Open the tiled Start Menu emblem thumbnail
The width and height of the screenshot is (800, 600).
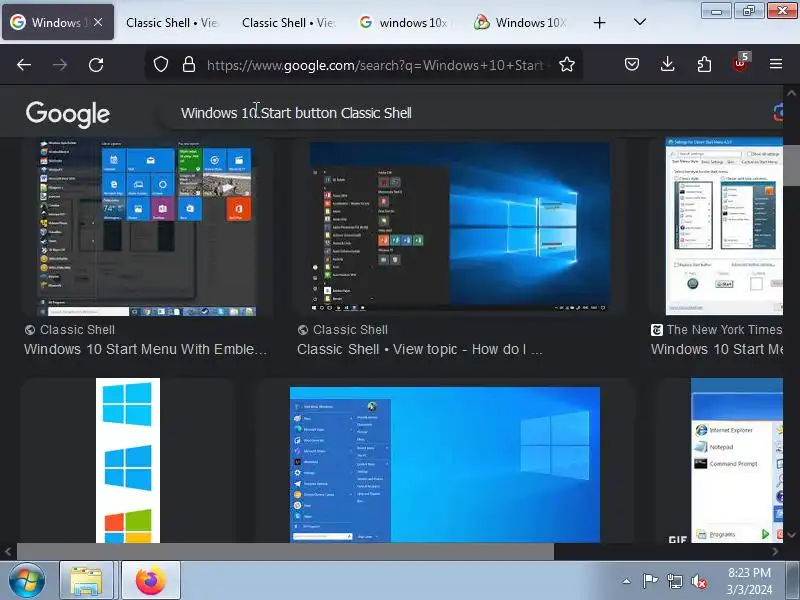146,228
